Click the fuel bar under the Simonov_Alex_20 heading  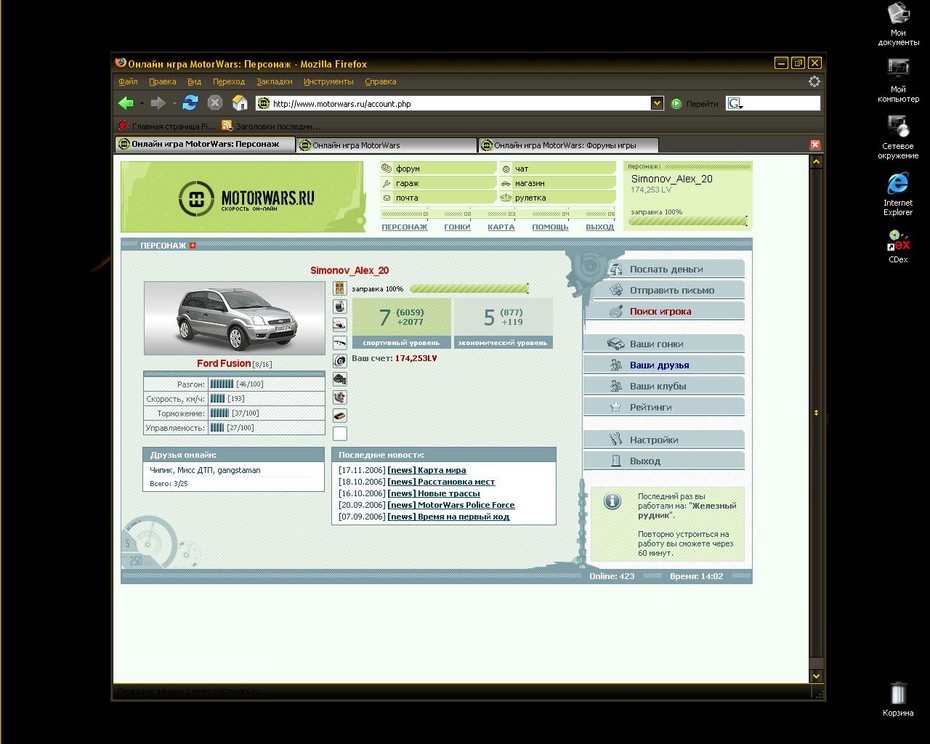[469, 289]
